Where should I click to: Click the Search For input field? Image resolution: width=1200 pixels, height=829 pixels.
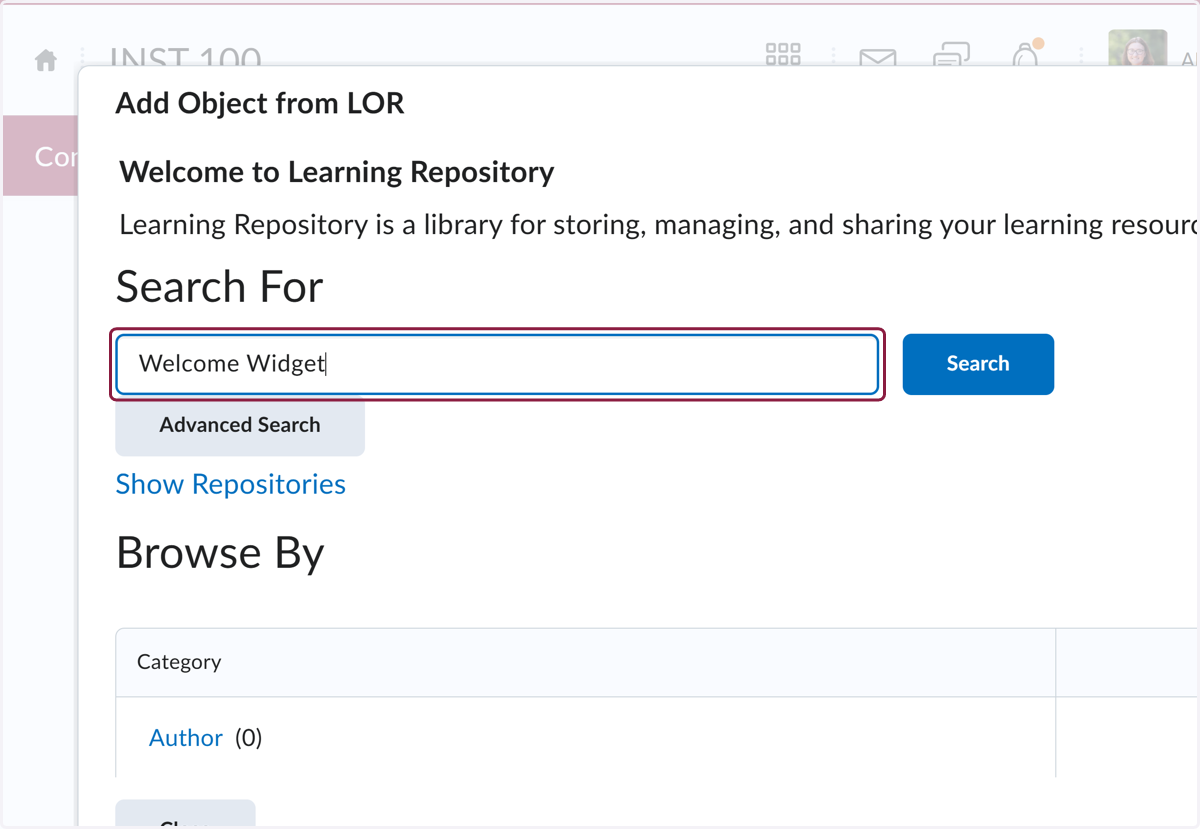click(x=497, y=364)
